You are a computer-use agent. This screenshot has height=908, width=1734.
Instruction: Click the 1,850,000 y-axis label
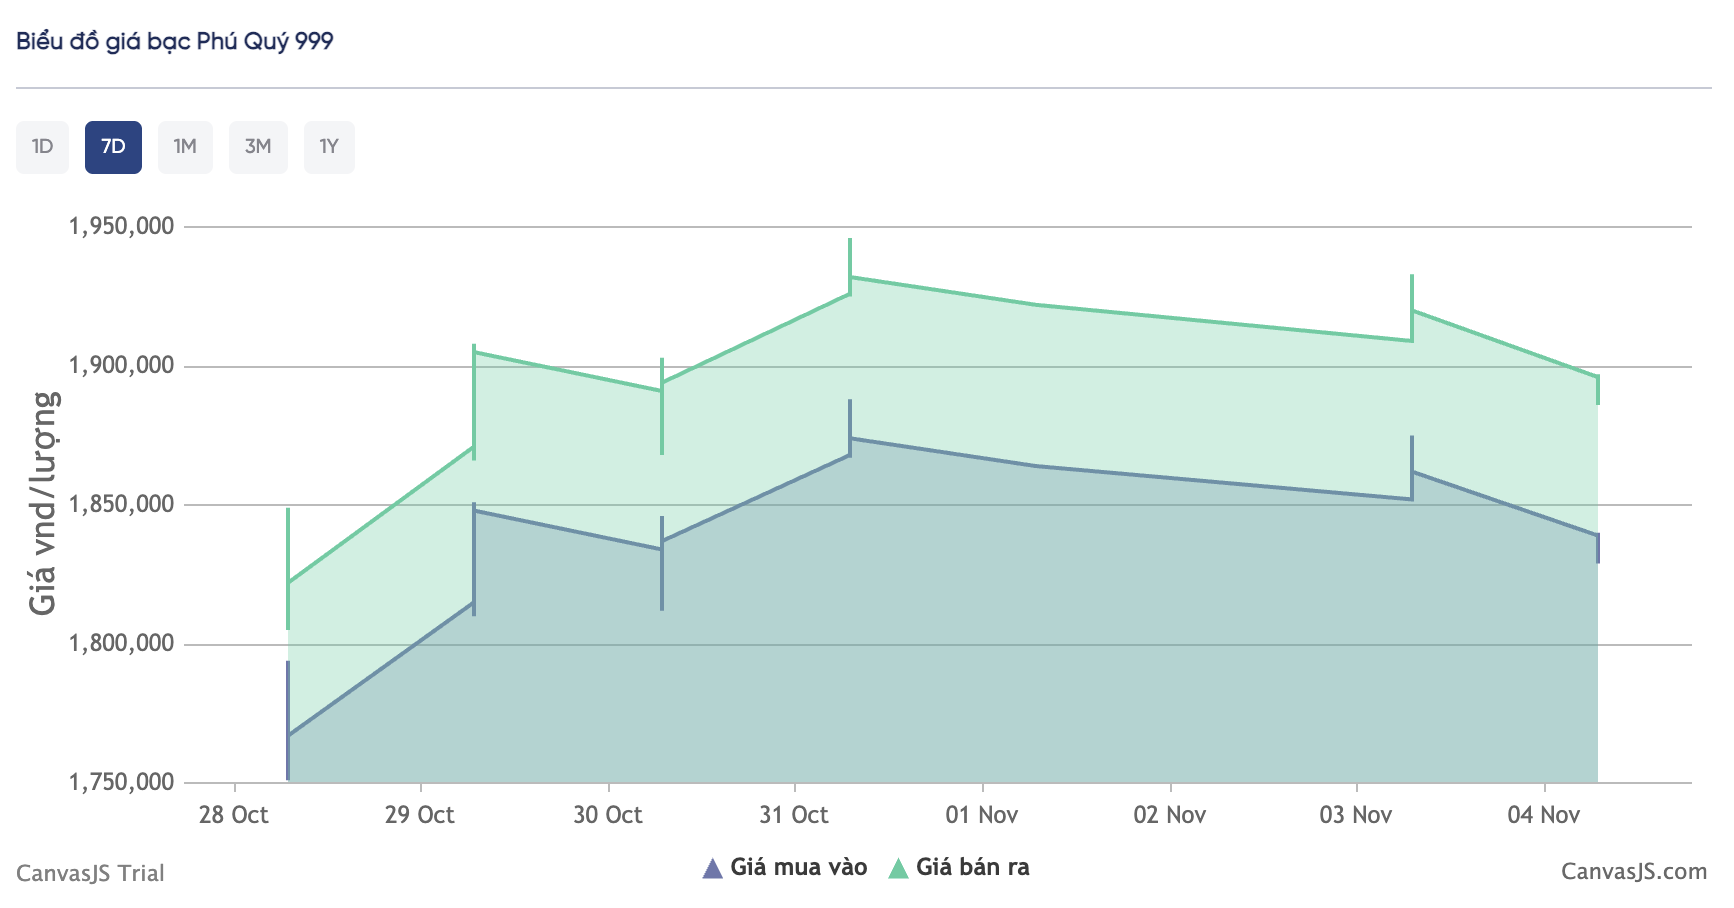[x=121, y=504]
